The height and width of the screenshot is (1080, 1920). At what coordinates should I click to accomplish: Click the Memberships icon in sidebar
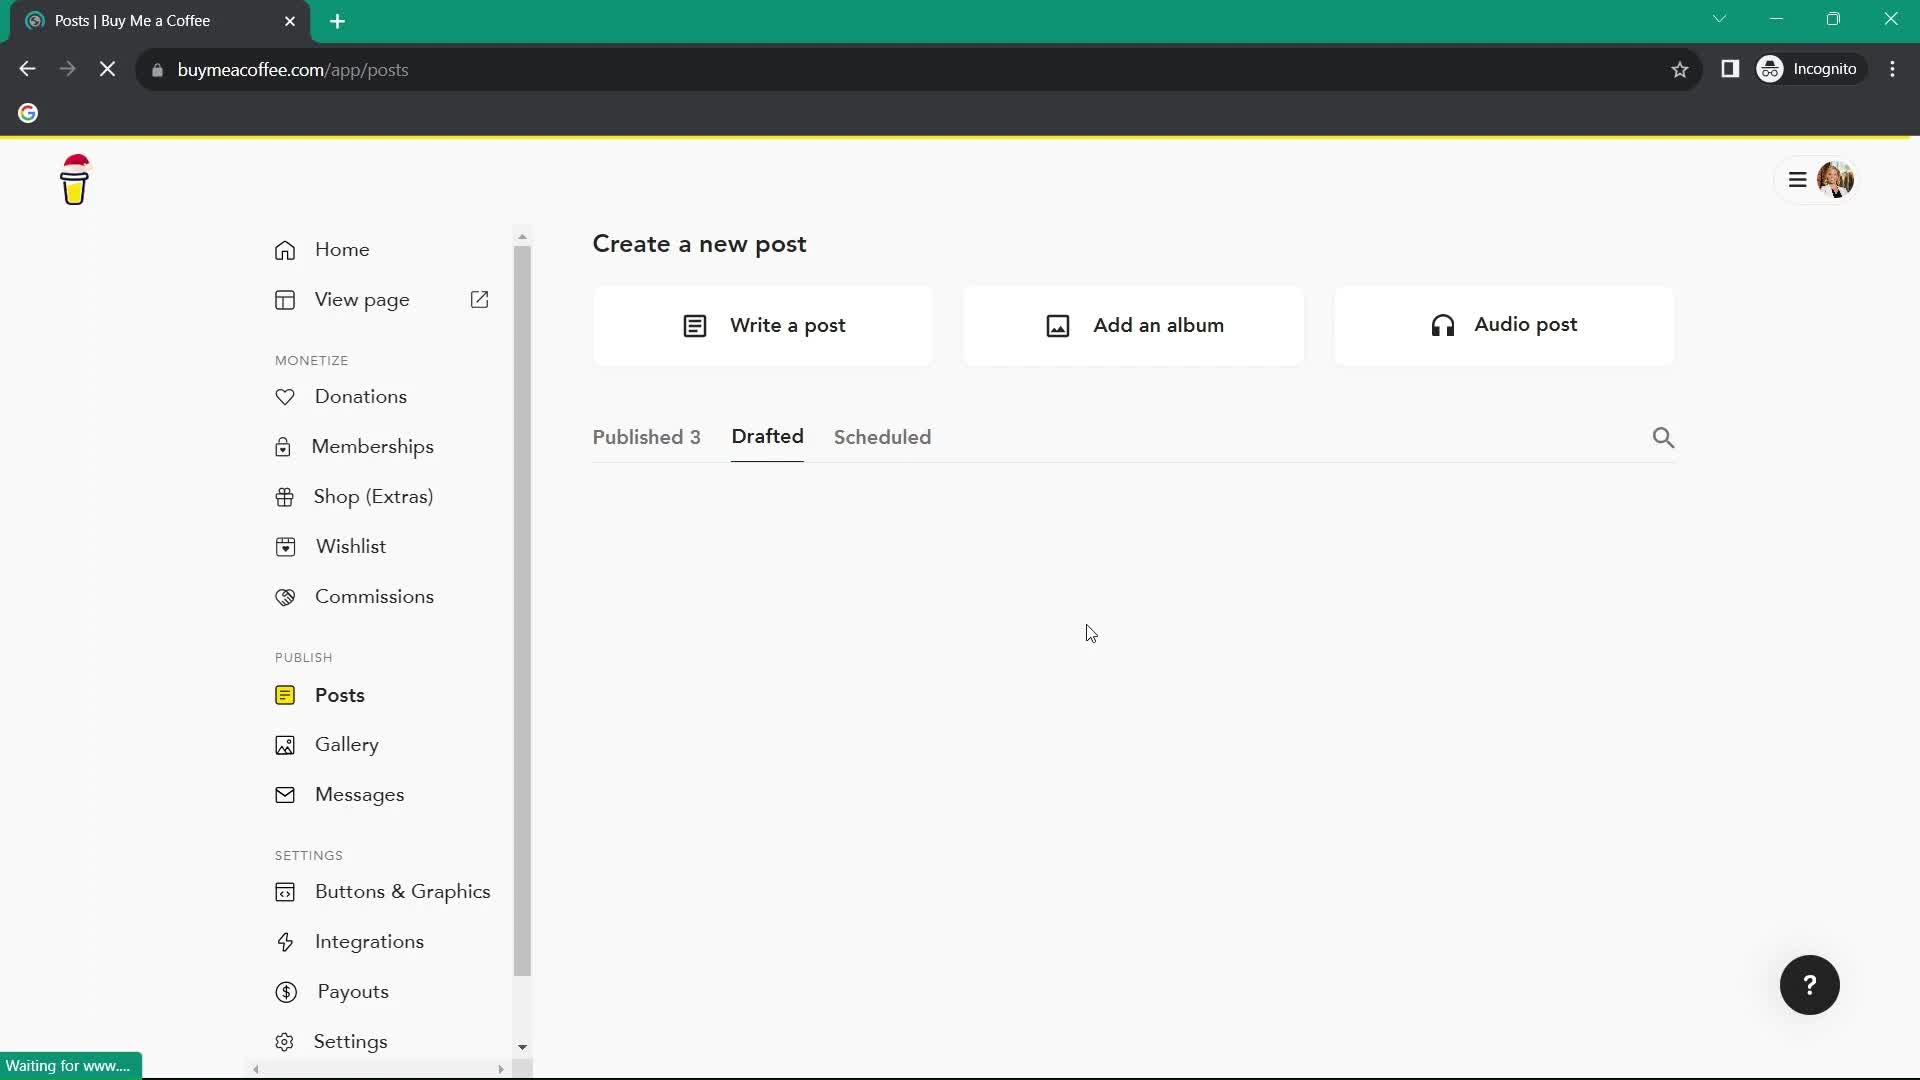(284, 447)
